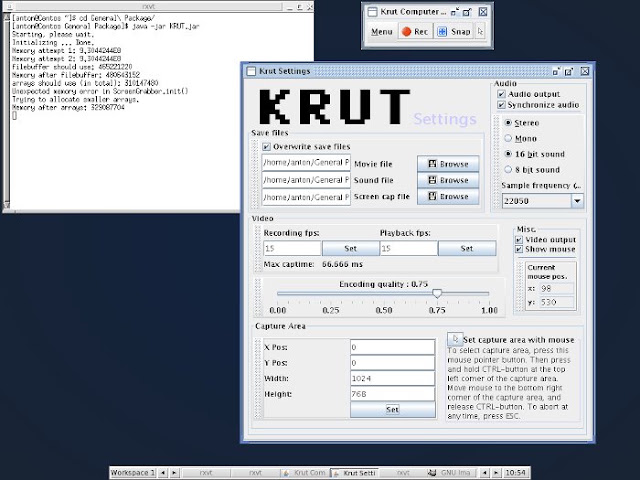
Task: Browse for Movie file location
Action: 448,164
